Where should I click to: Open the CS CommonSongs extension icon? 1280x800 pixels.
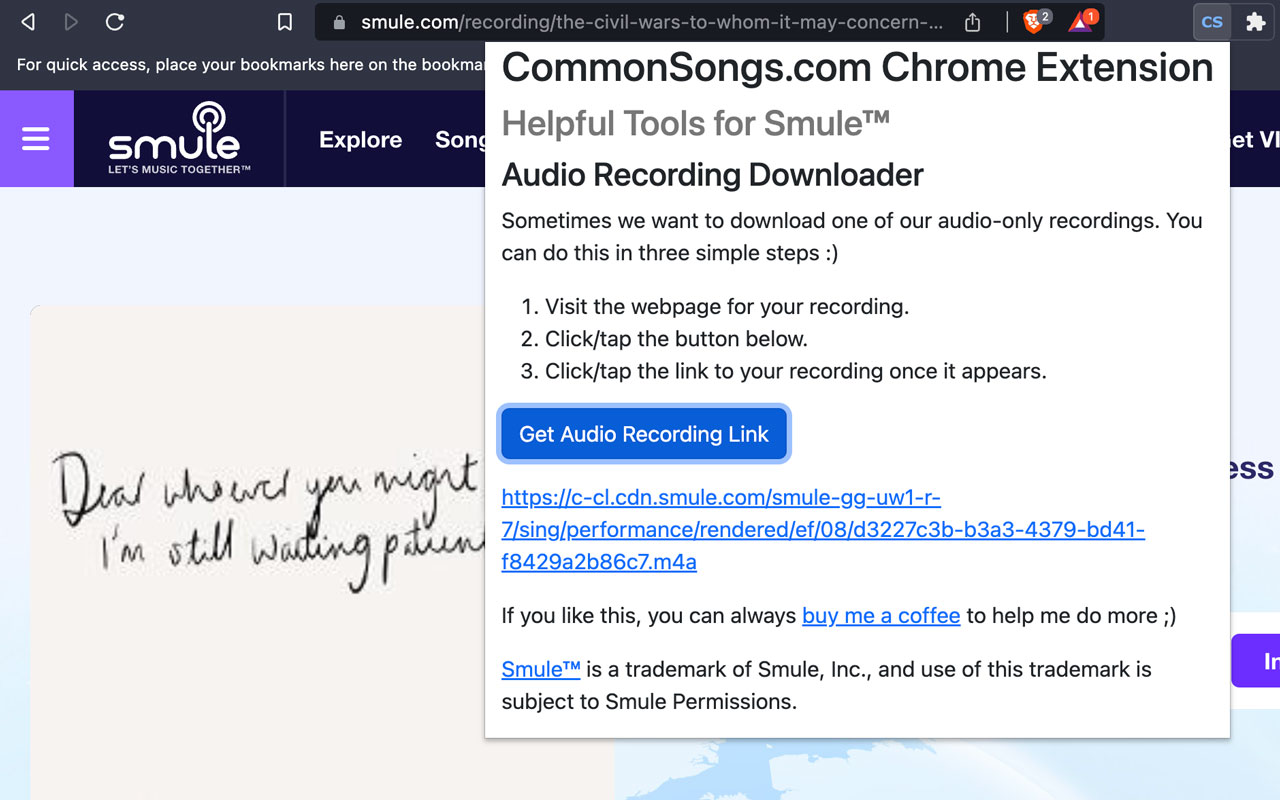tap(1211, 21)
